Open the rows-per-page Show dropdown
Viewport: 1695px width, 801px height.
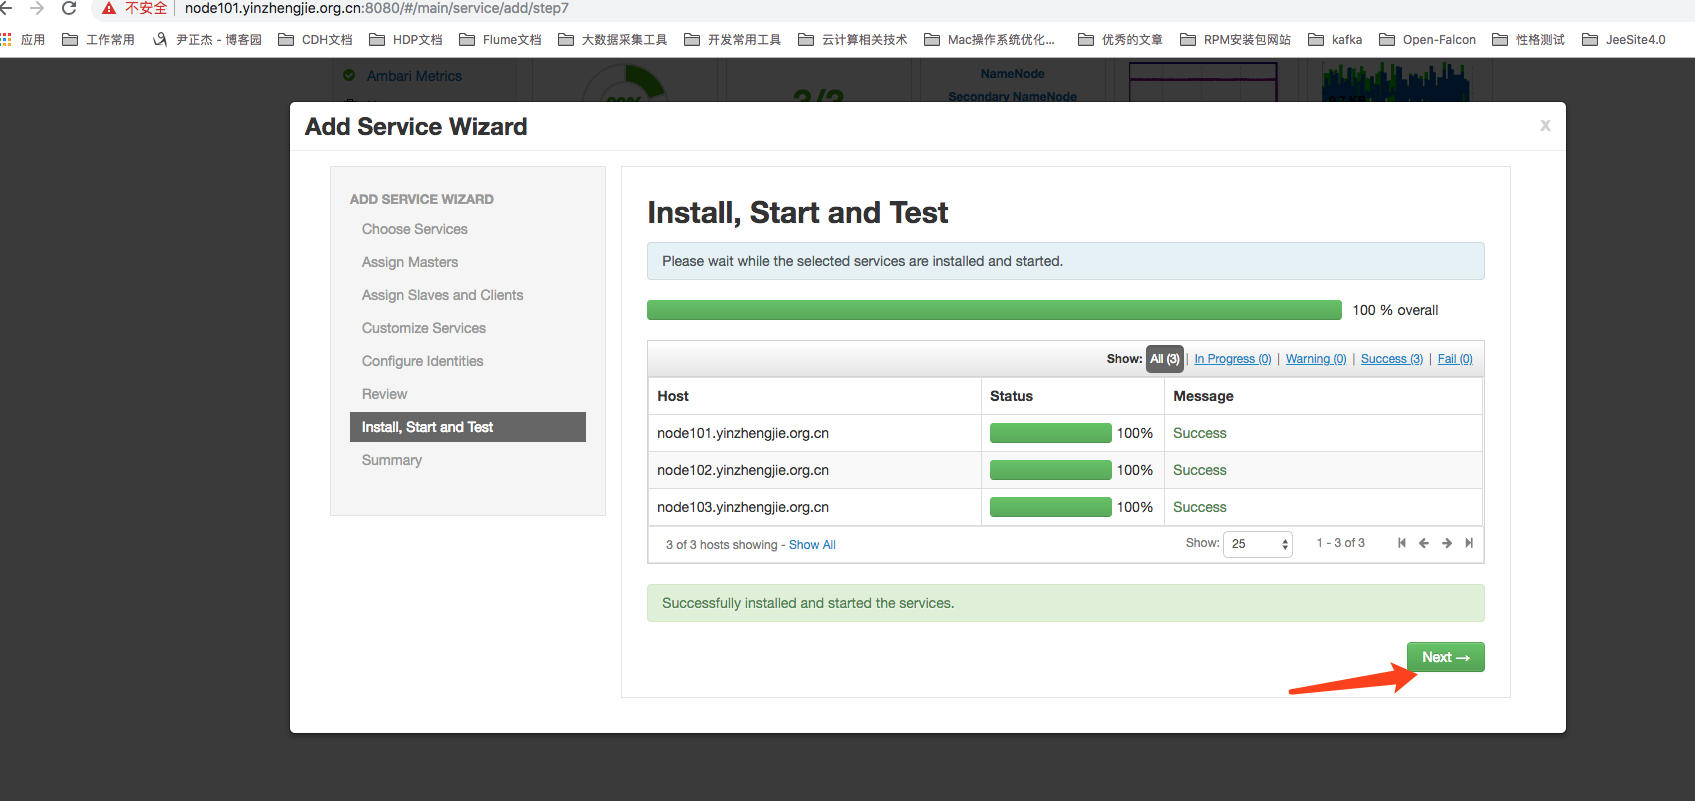tap(1258, 544)
